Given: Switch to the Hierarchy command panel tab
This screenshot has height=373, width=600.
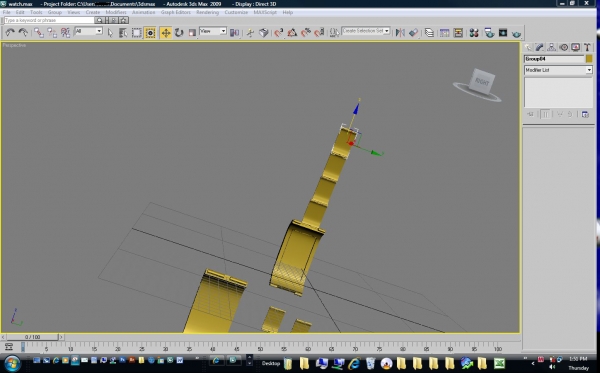Looking at the screenshot, I should [x=551, y=47].
